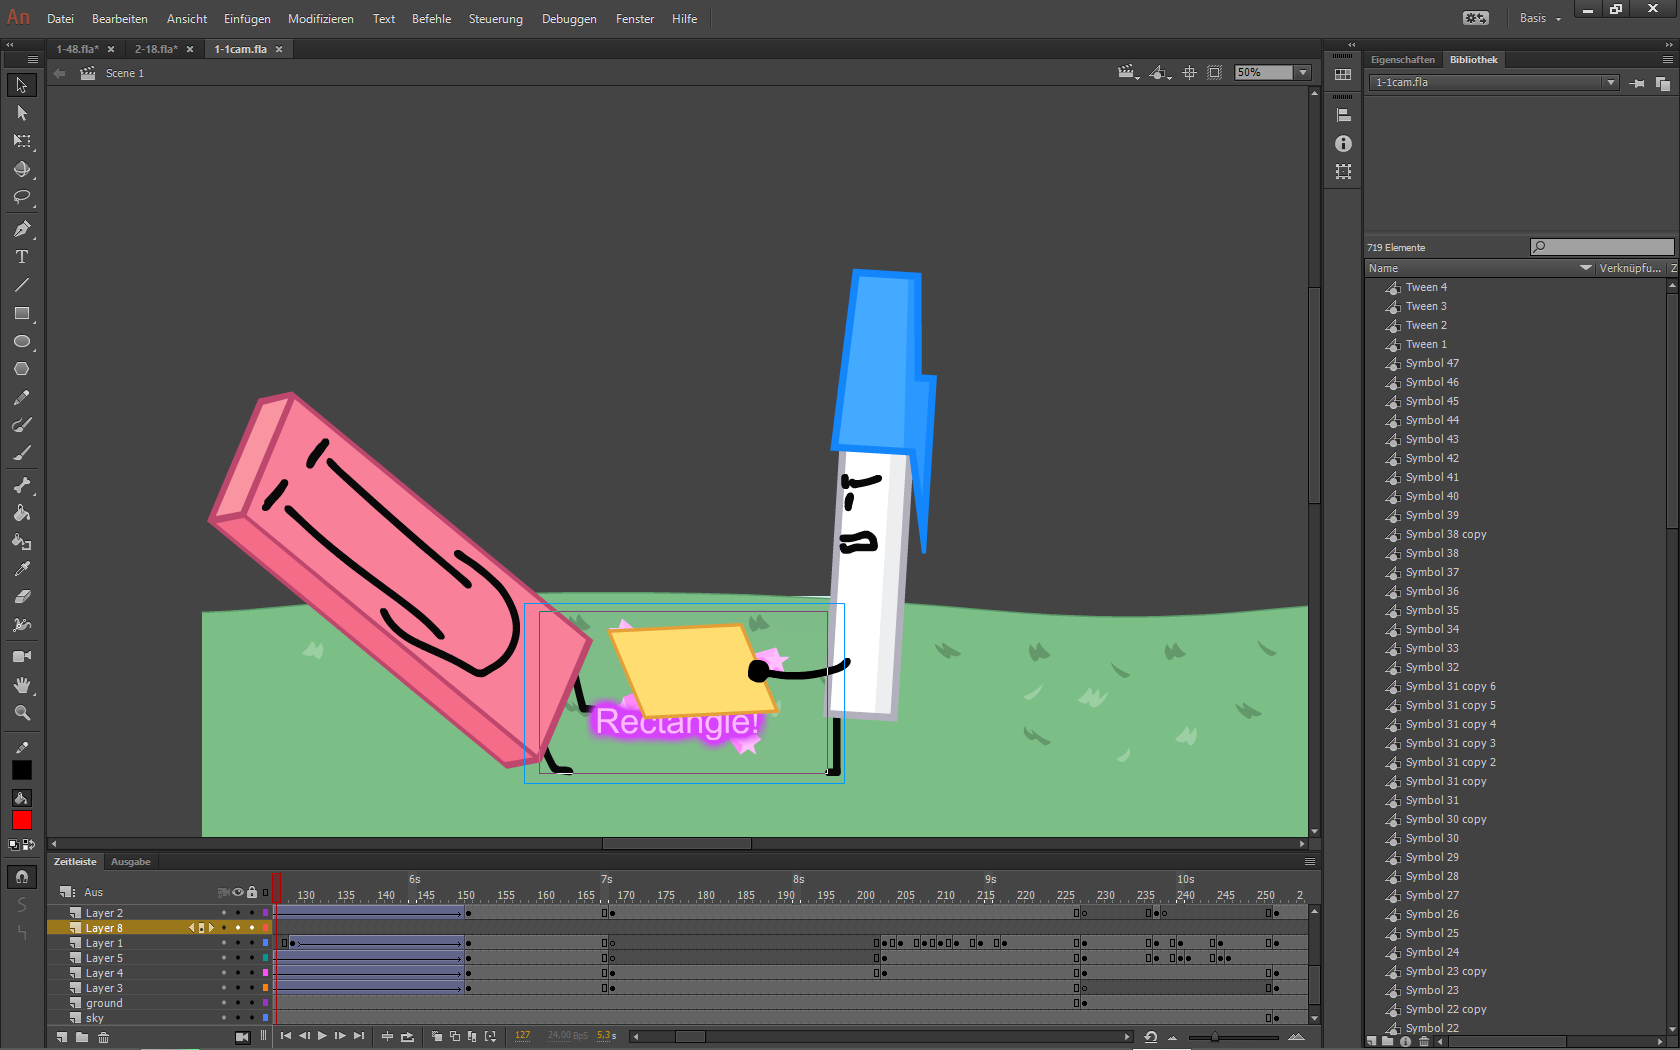Select the Pencil tool

22,397
